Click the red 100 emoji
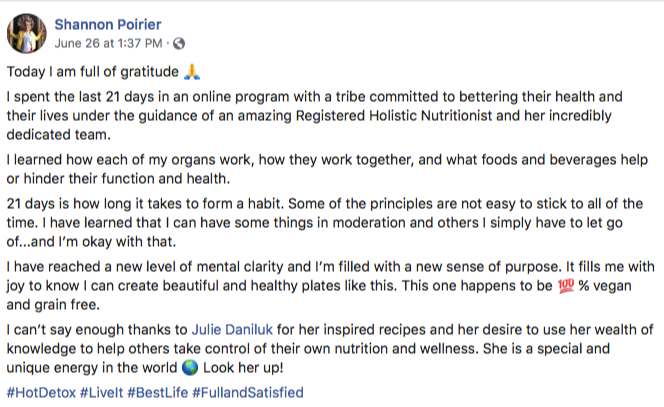Viewport: 664px width, 407px height. 566,285
